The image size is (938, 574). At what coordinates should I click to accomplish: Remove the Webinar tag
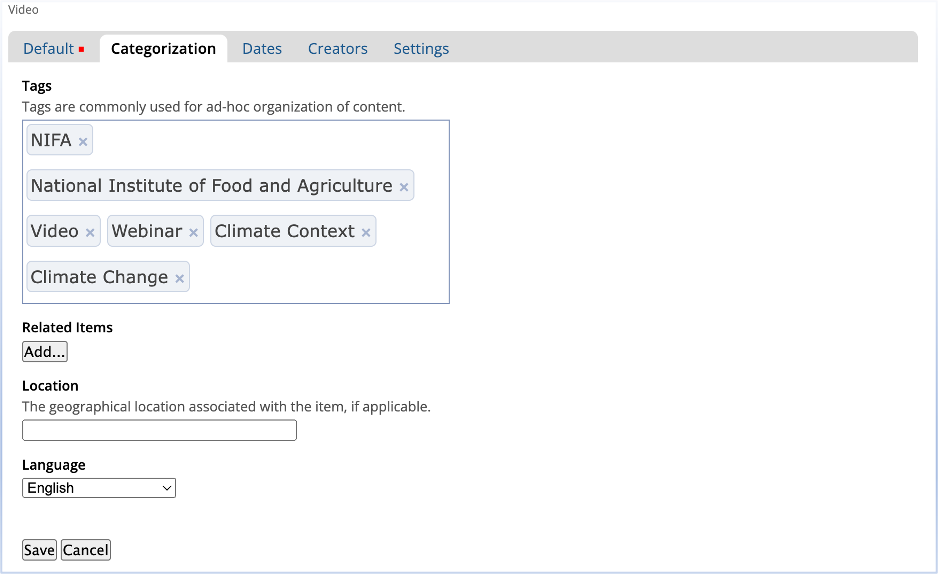[194, 233]
